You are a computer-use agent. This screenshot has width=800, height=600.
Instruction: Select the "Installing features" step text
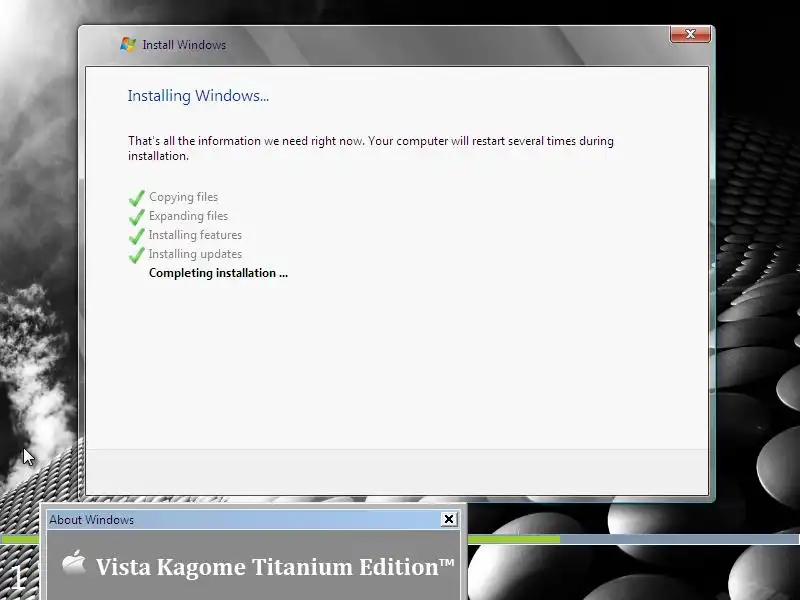(195, 235)
